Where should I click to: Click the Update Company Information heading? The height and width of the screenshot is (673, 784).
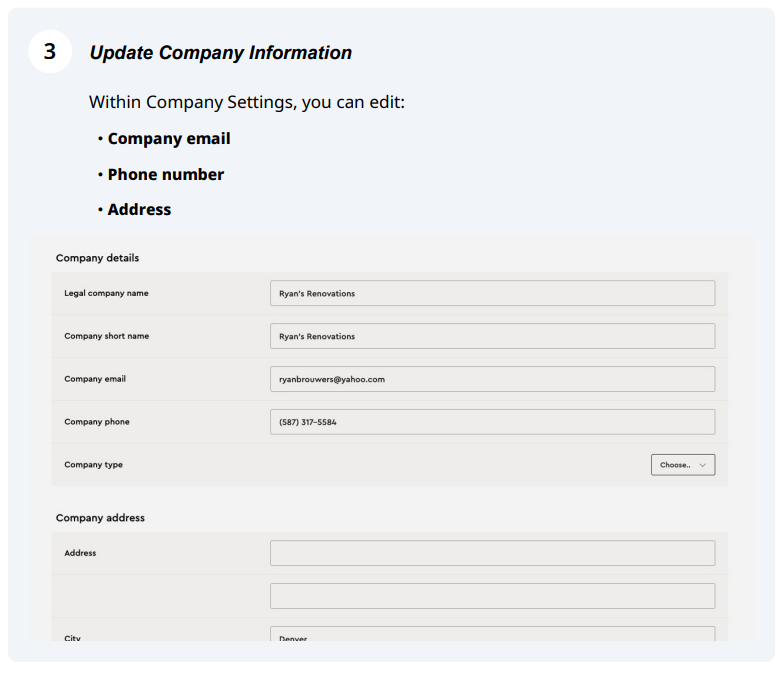pyautogui.click(x=220, y=53)
